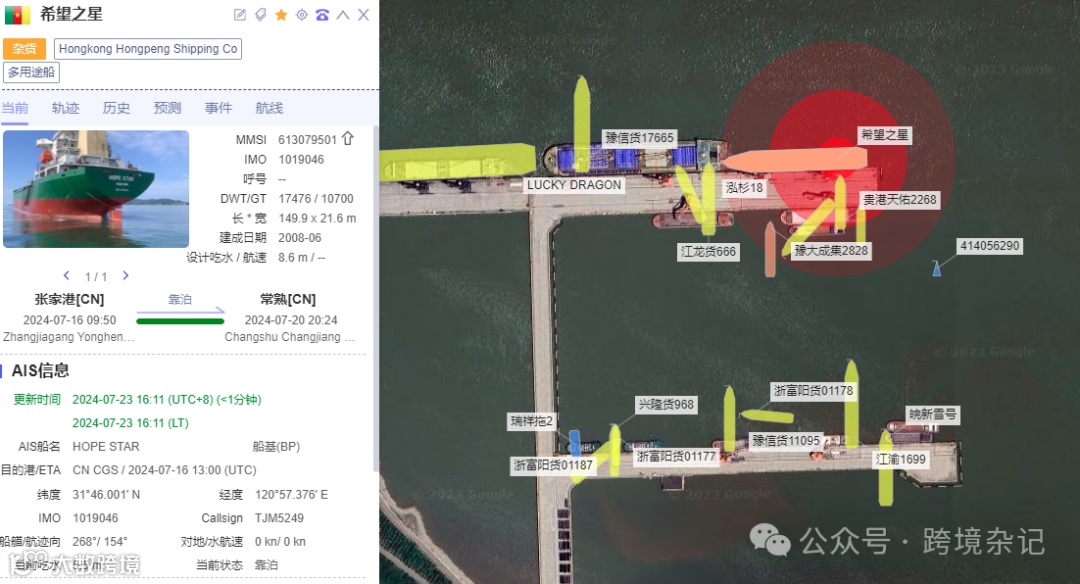
Task: Click the telephone contact icon
Action: coord(322,14)
